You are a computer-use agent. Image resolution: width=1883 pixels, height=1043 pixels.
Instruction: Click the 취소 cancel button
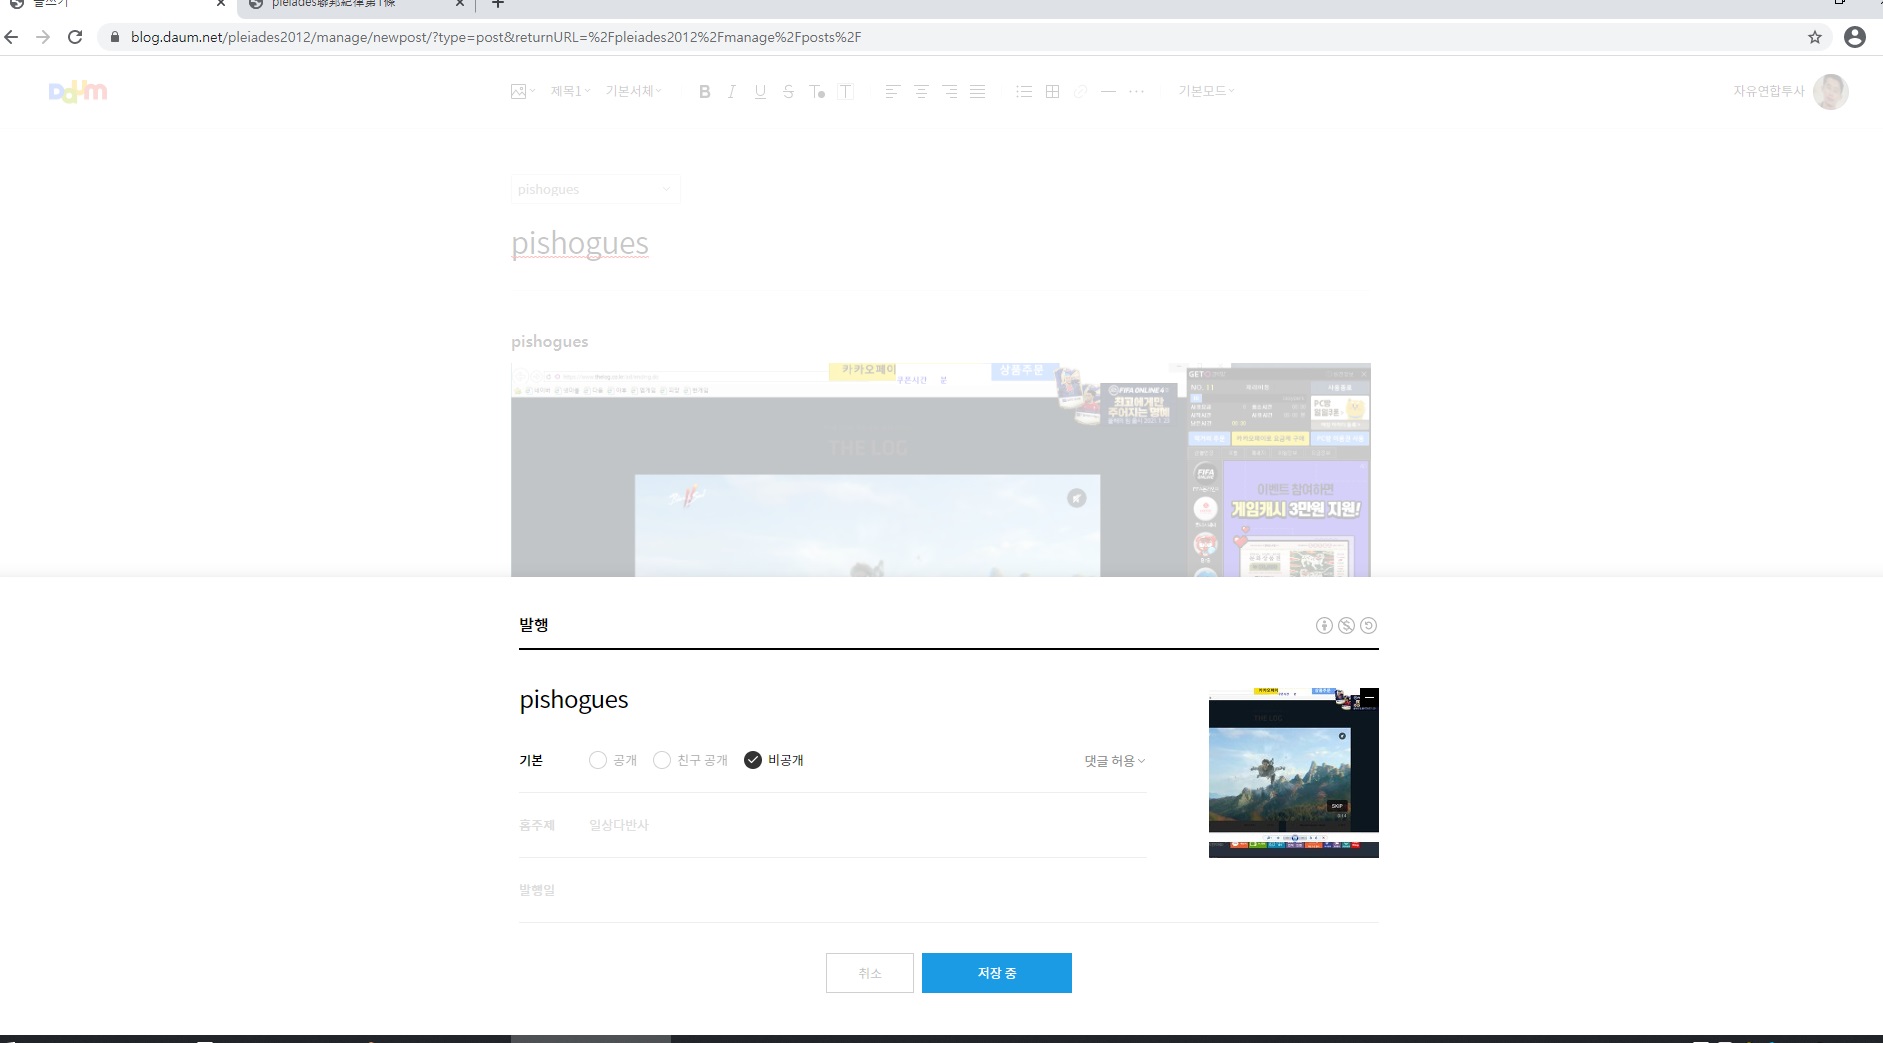click(x=870, y=973)
